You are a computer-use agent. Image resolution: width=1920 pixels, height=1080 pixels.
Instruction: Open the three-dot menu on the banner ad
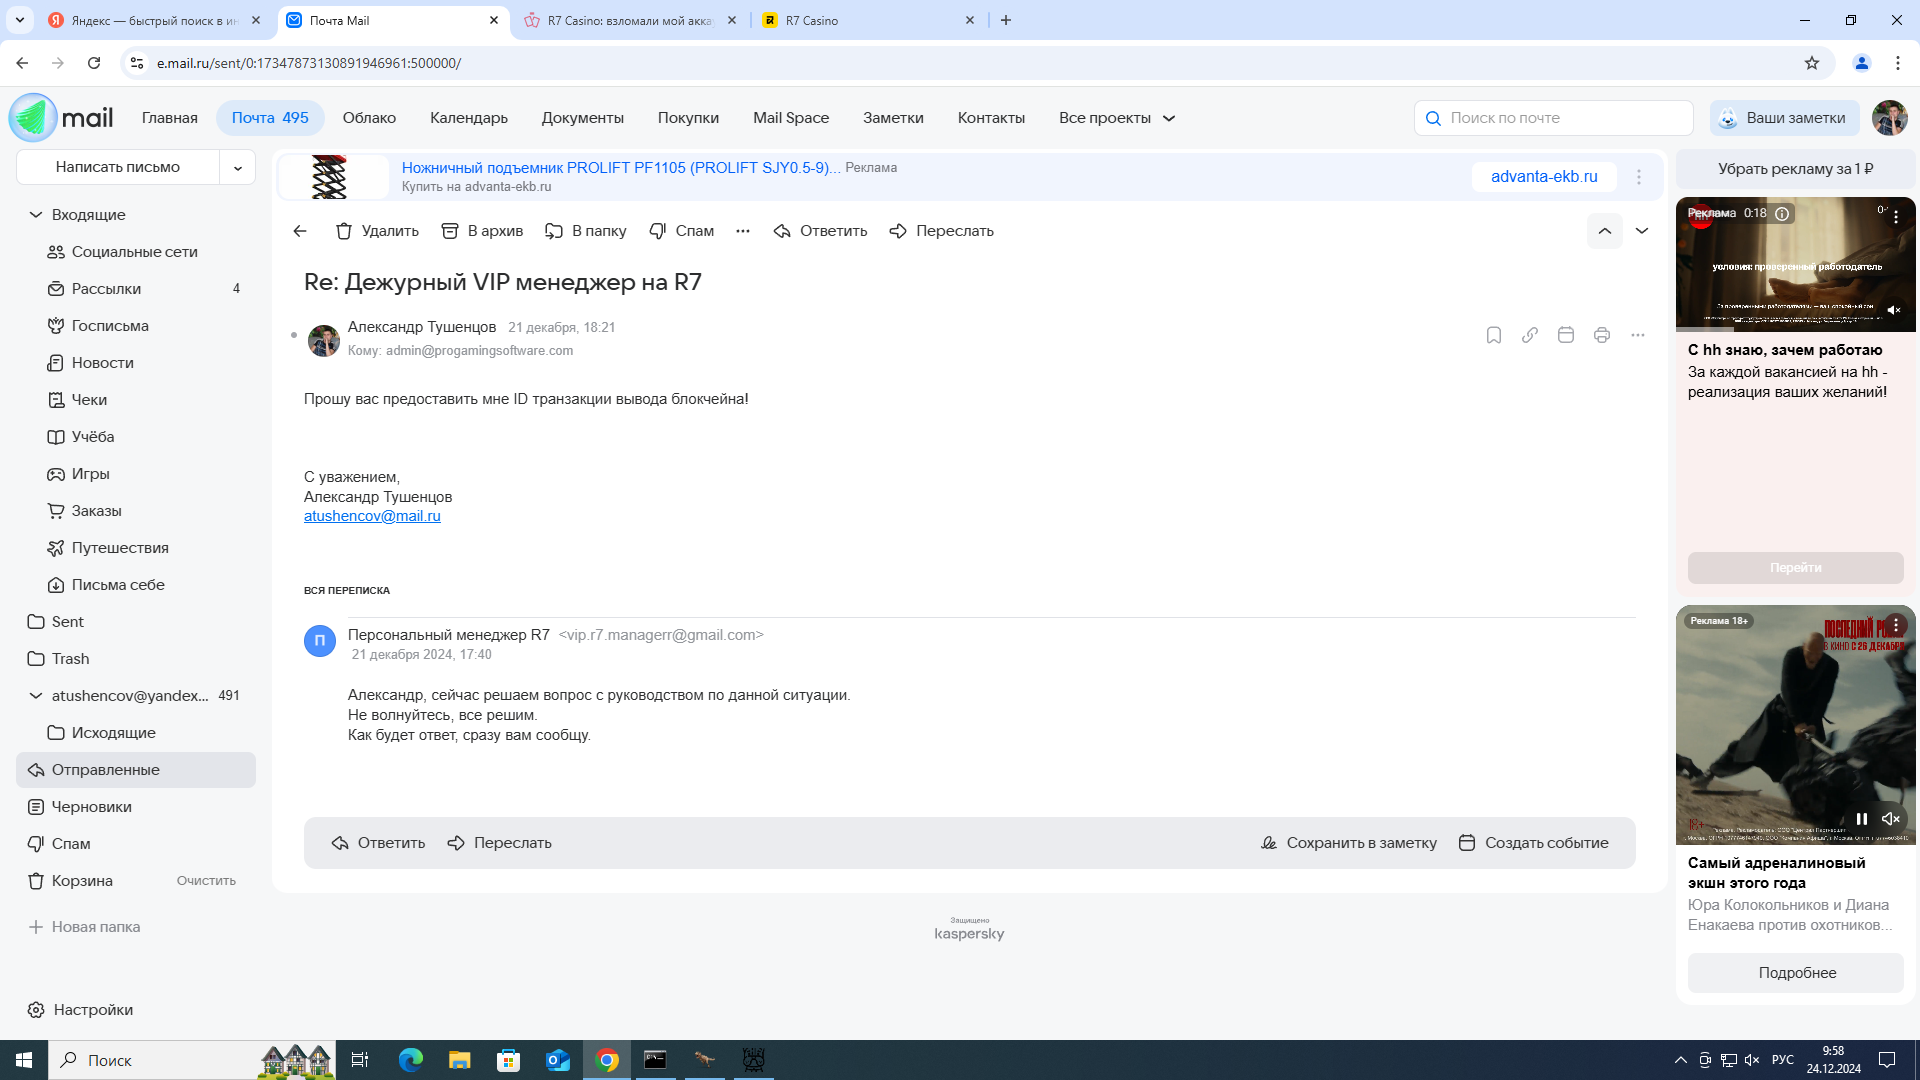pos(1639,177)
